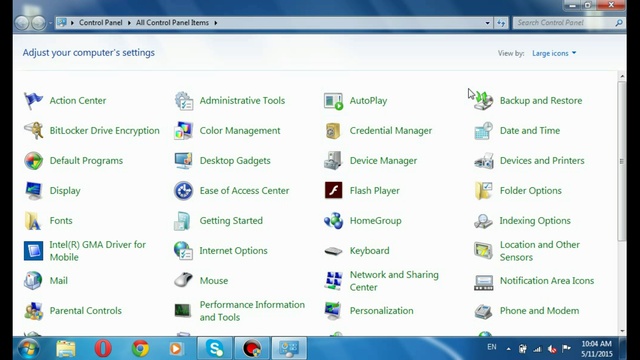Refresh the Control Panel address bar
This screenshot has height=360, width=640.
(x=501, y=23)
